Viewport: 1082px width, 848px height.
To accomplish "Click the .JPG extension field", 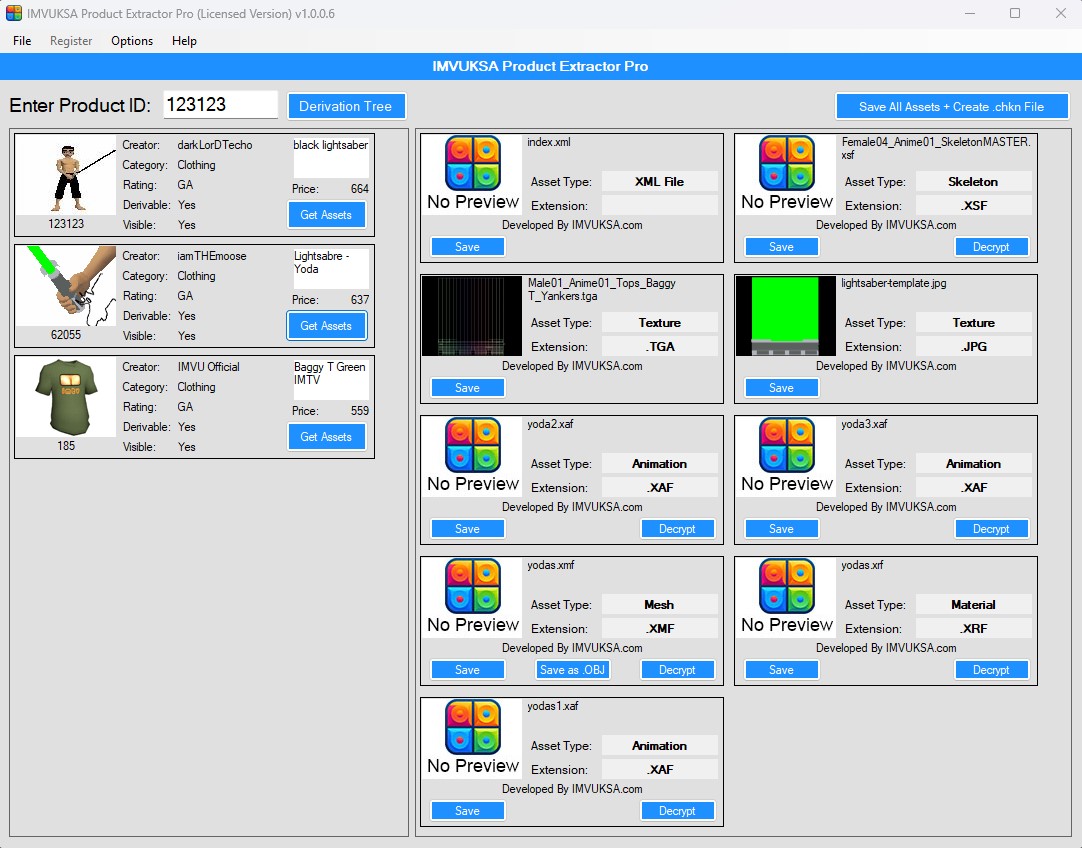I will point(973,346).
